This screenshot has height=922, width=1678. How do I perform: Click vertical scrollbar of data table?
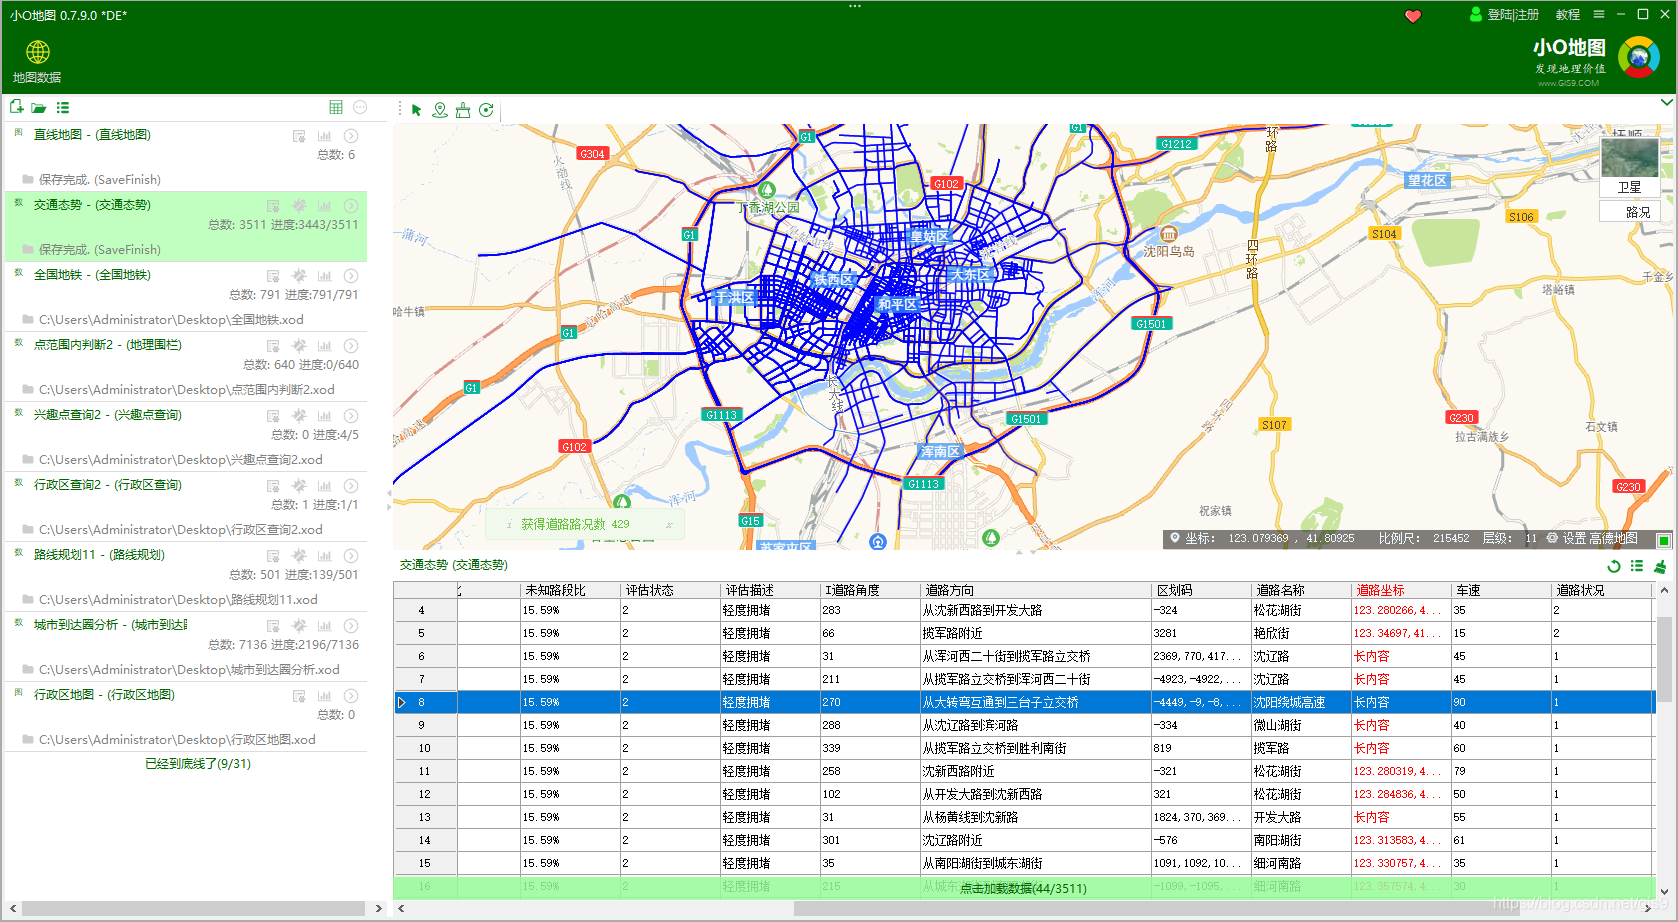click(x=1664, y=659)
